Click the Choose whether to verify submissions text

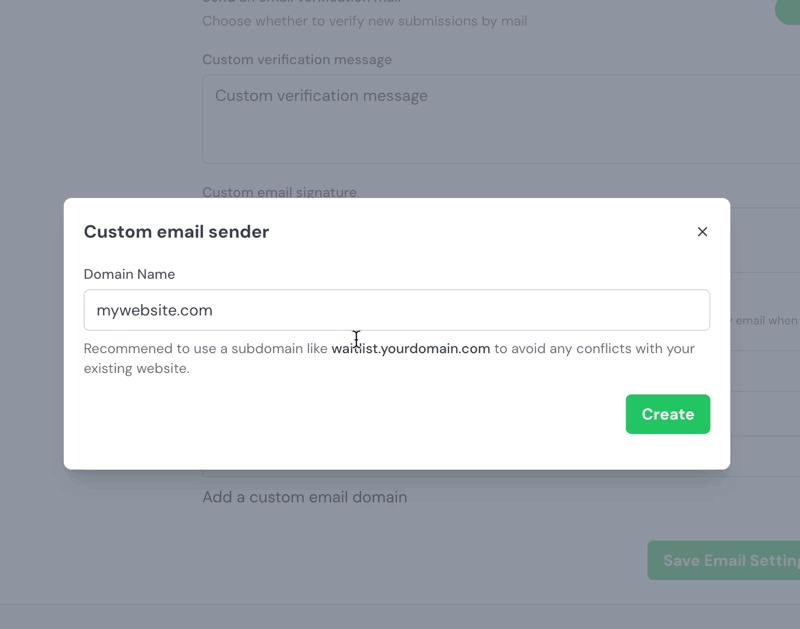366,21
